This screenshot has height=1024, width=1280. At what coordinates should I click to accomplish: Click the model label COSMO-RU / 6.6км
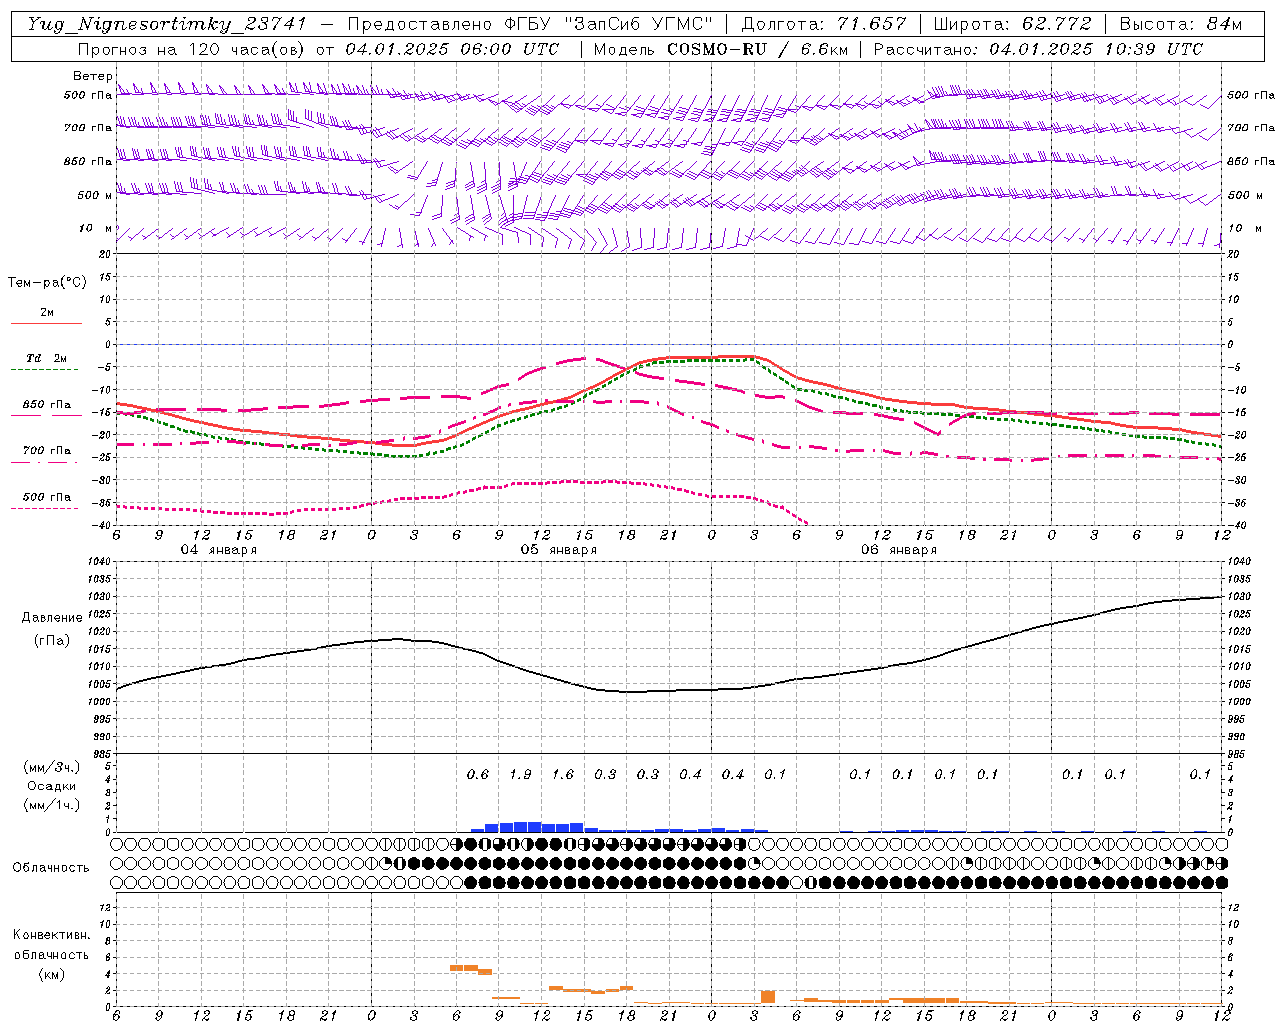(759, 49)
